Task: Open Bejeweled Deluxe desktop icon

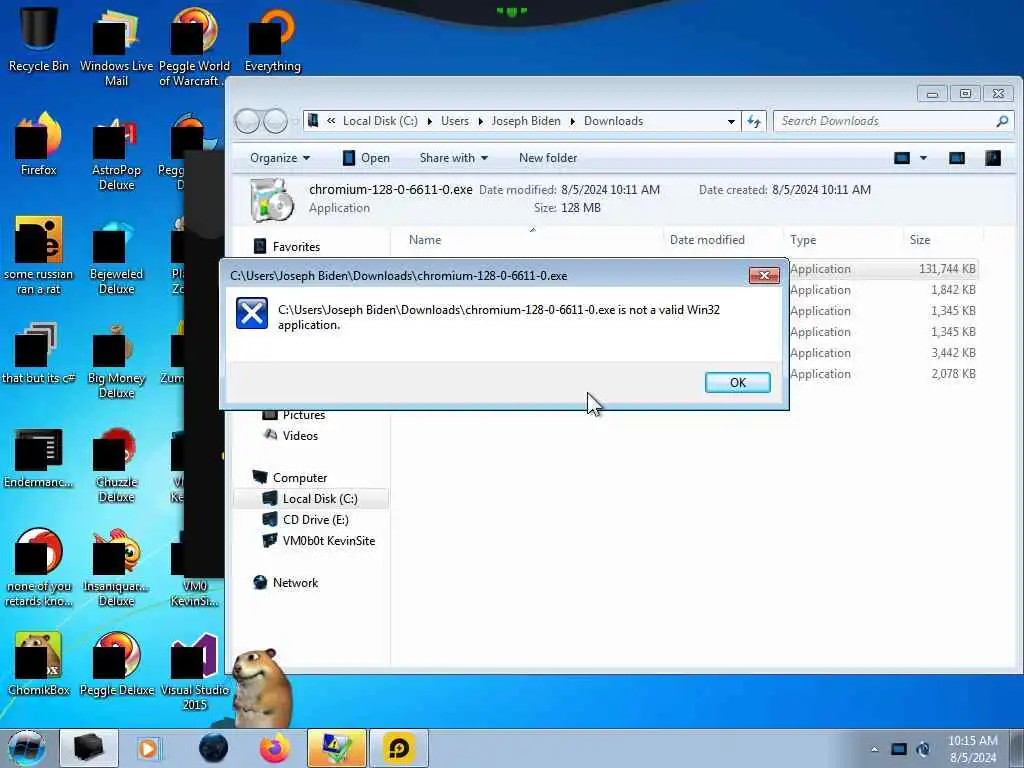Action: (116, 258)
